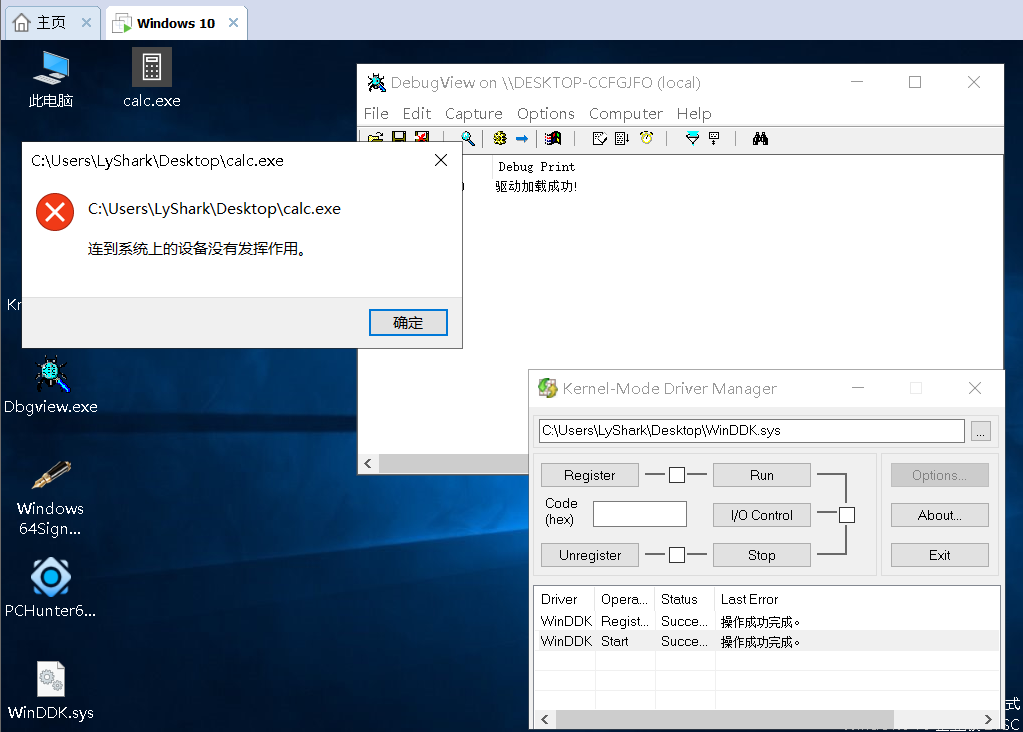Click the Debug Print column header

pyautogui.click(x=536, y=166)
